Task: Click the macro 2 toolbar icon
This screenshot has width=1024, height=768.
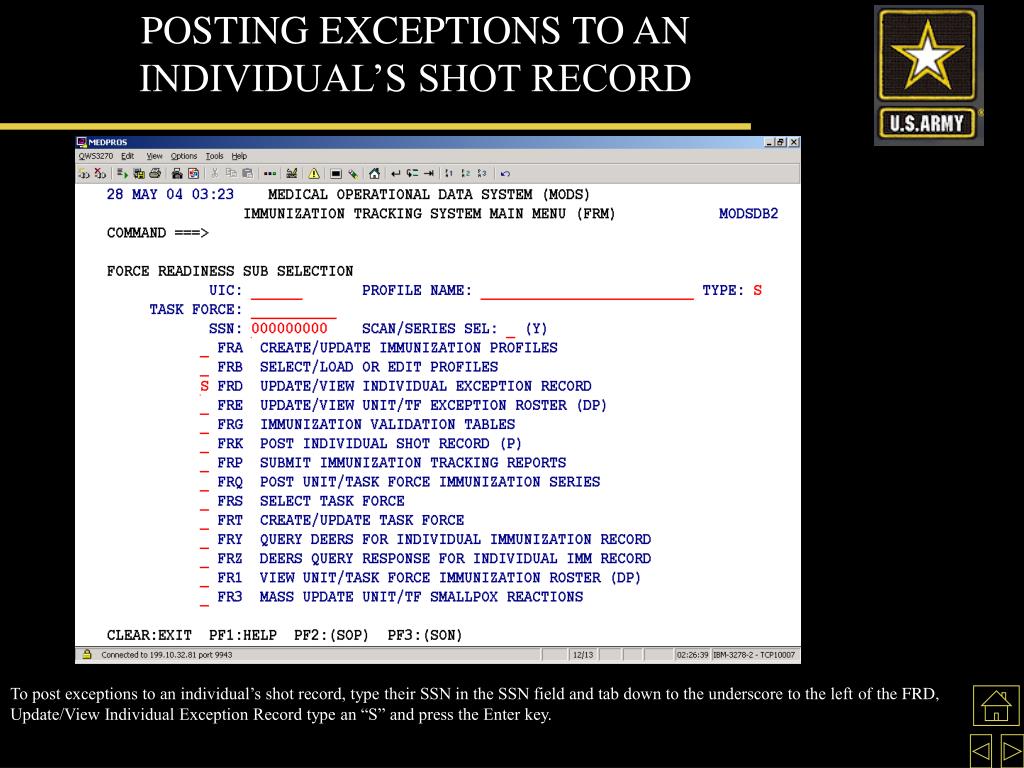Action: pyautogui.click(x=466, y=173)
